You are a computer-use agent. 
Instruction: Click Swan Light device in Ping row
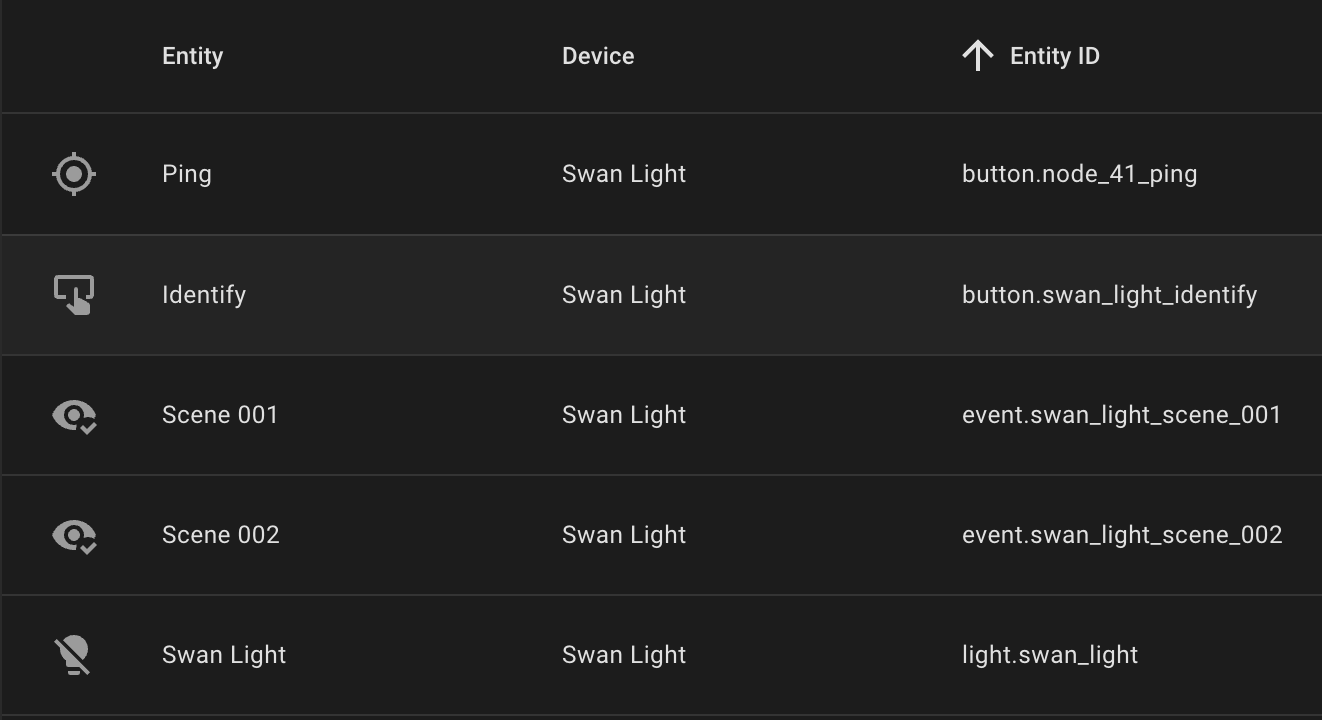pyautogui.click(x=623, y=174)
